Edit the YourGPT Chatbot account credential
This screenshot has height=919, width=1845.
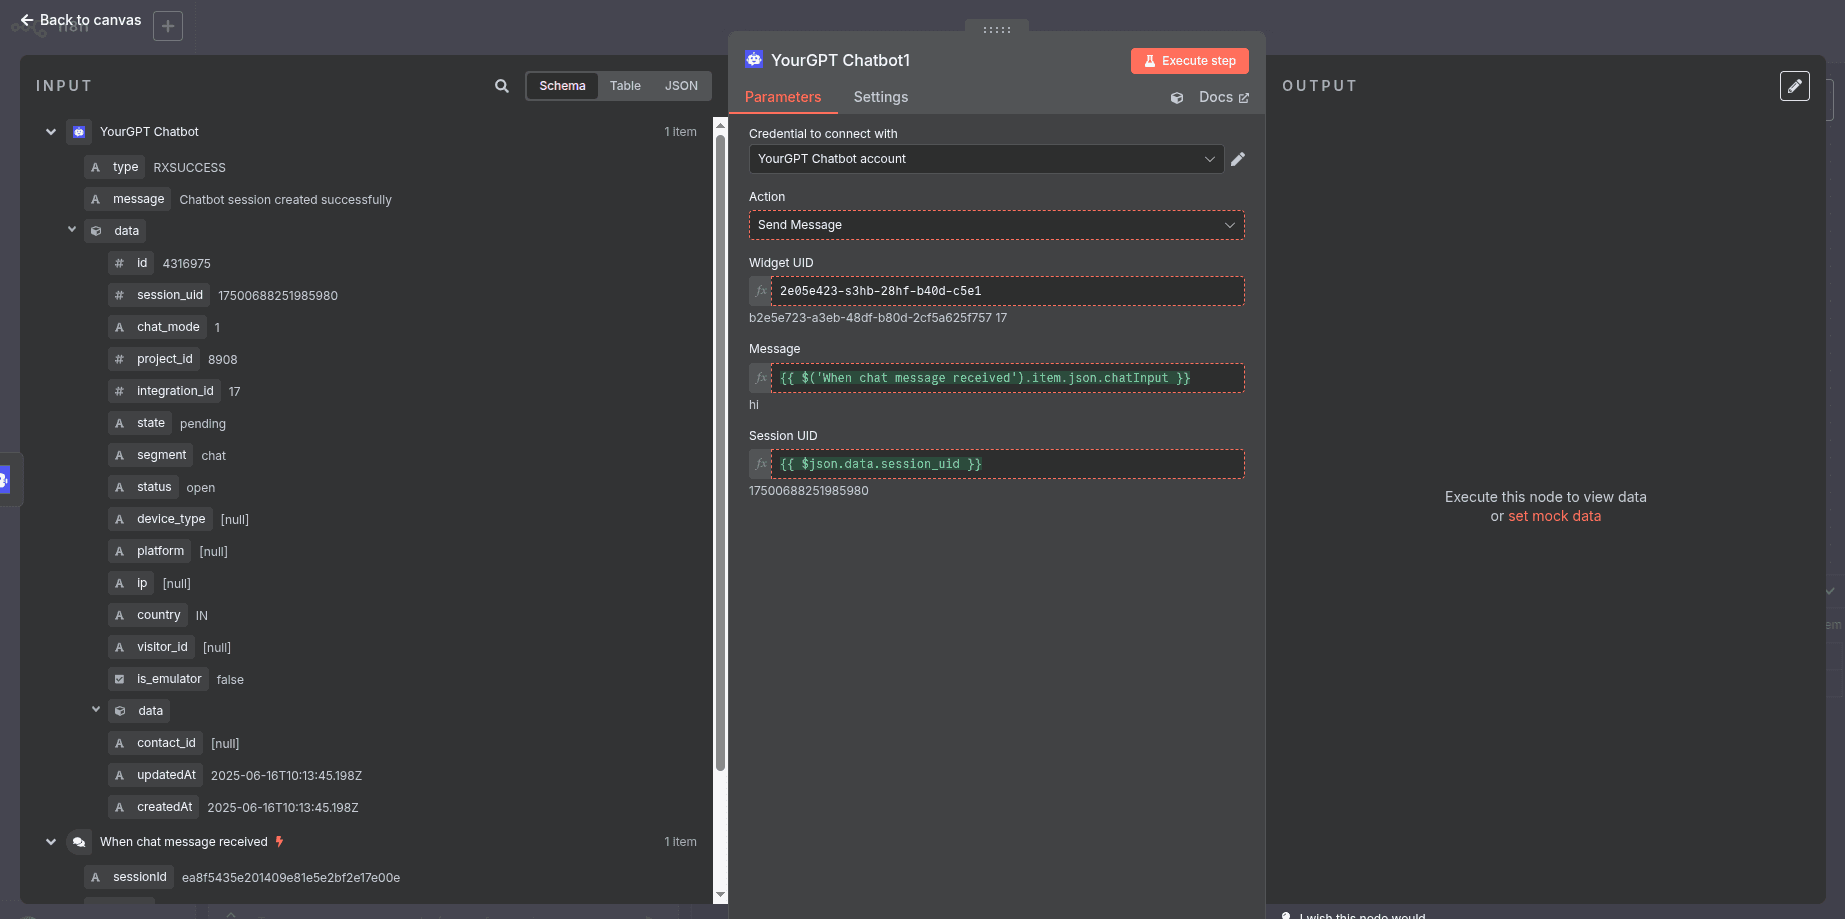pos(1238,159)
